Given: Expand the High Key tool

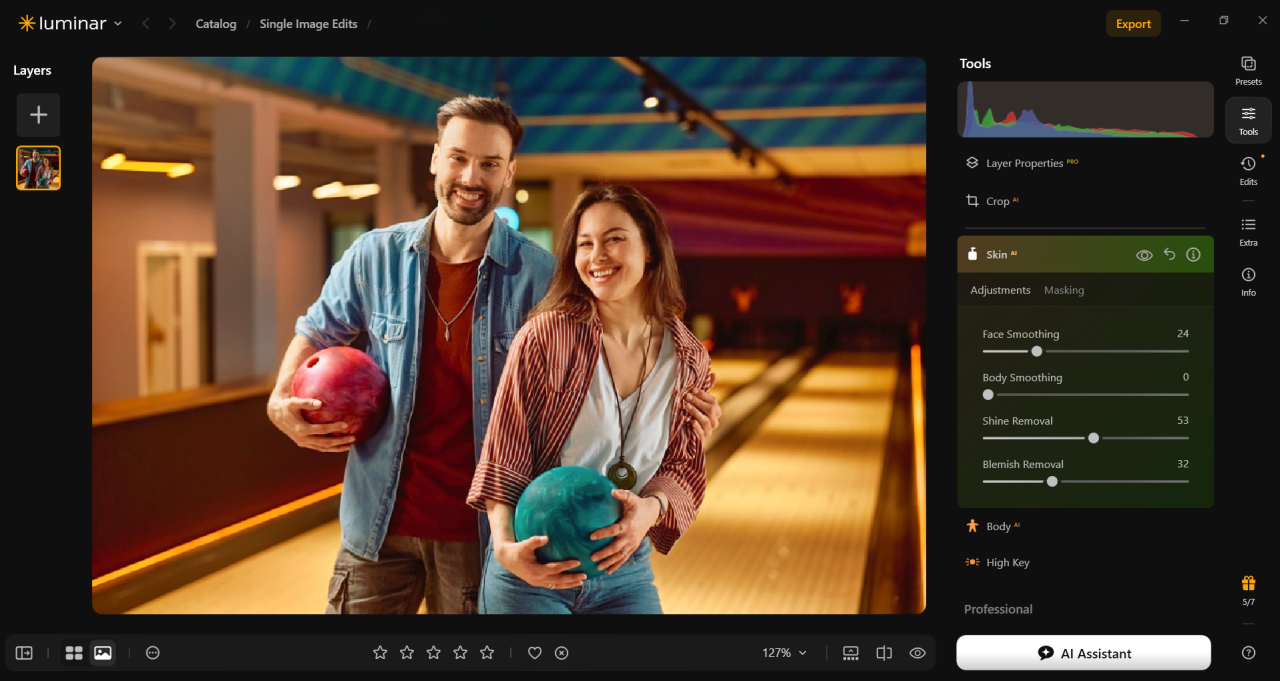Looking at the screenshot, I should click(x=1085, y=562).
